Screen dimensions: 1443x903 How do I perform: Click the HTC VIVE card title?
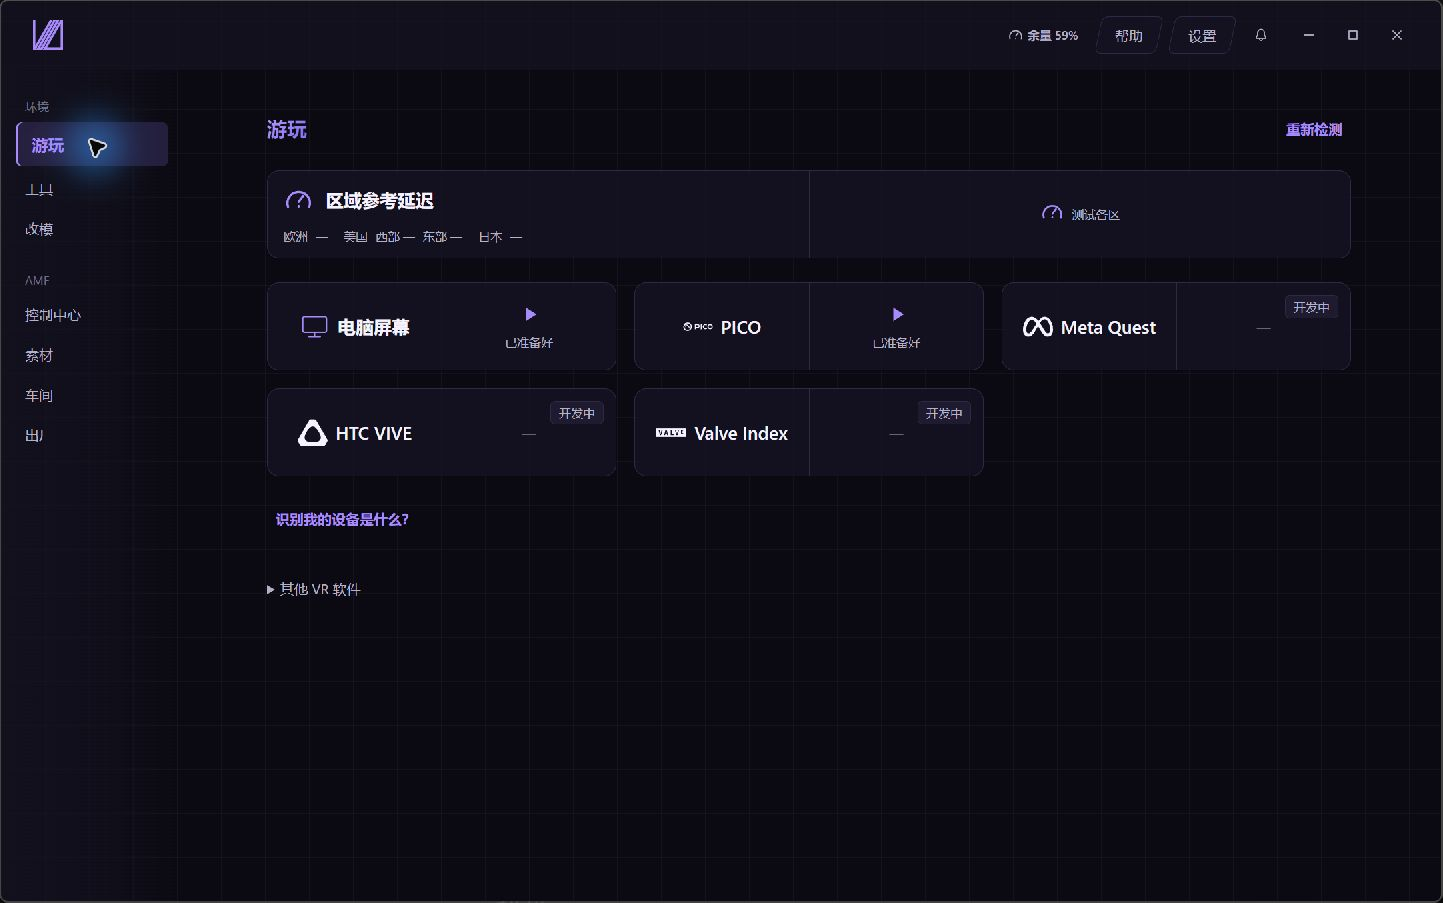(374, 433)
